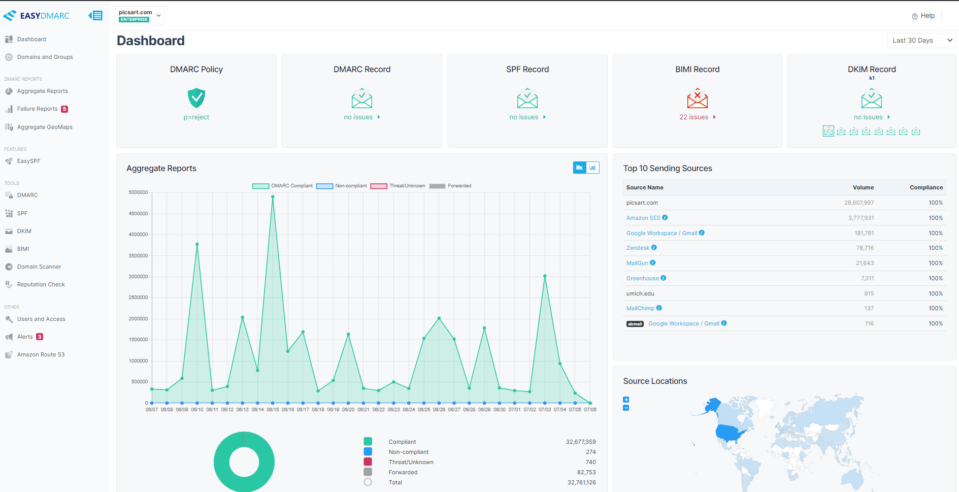Toggle Forwarded series in chart legend
The height and width of the screenshot is (492, 959).
450,185
